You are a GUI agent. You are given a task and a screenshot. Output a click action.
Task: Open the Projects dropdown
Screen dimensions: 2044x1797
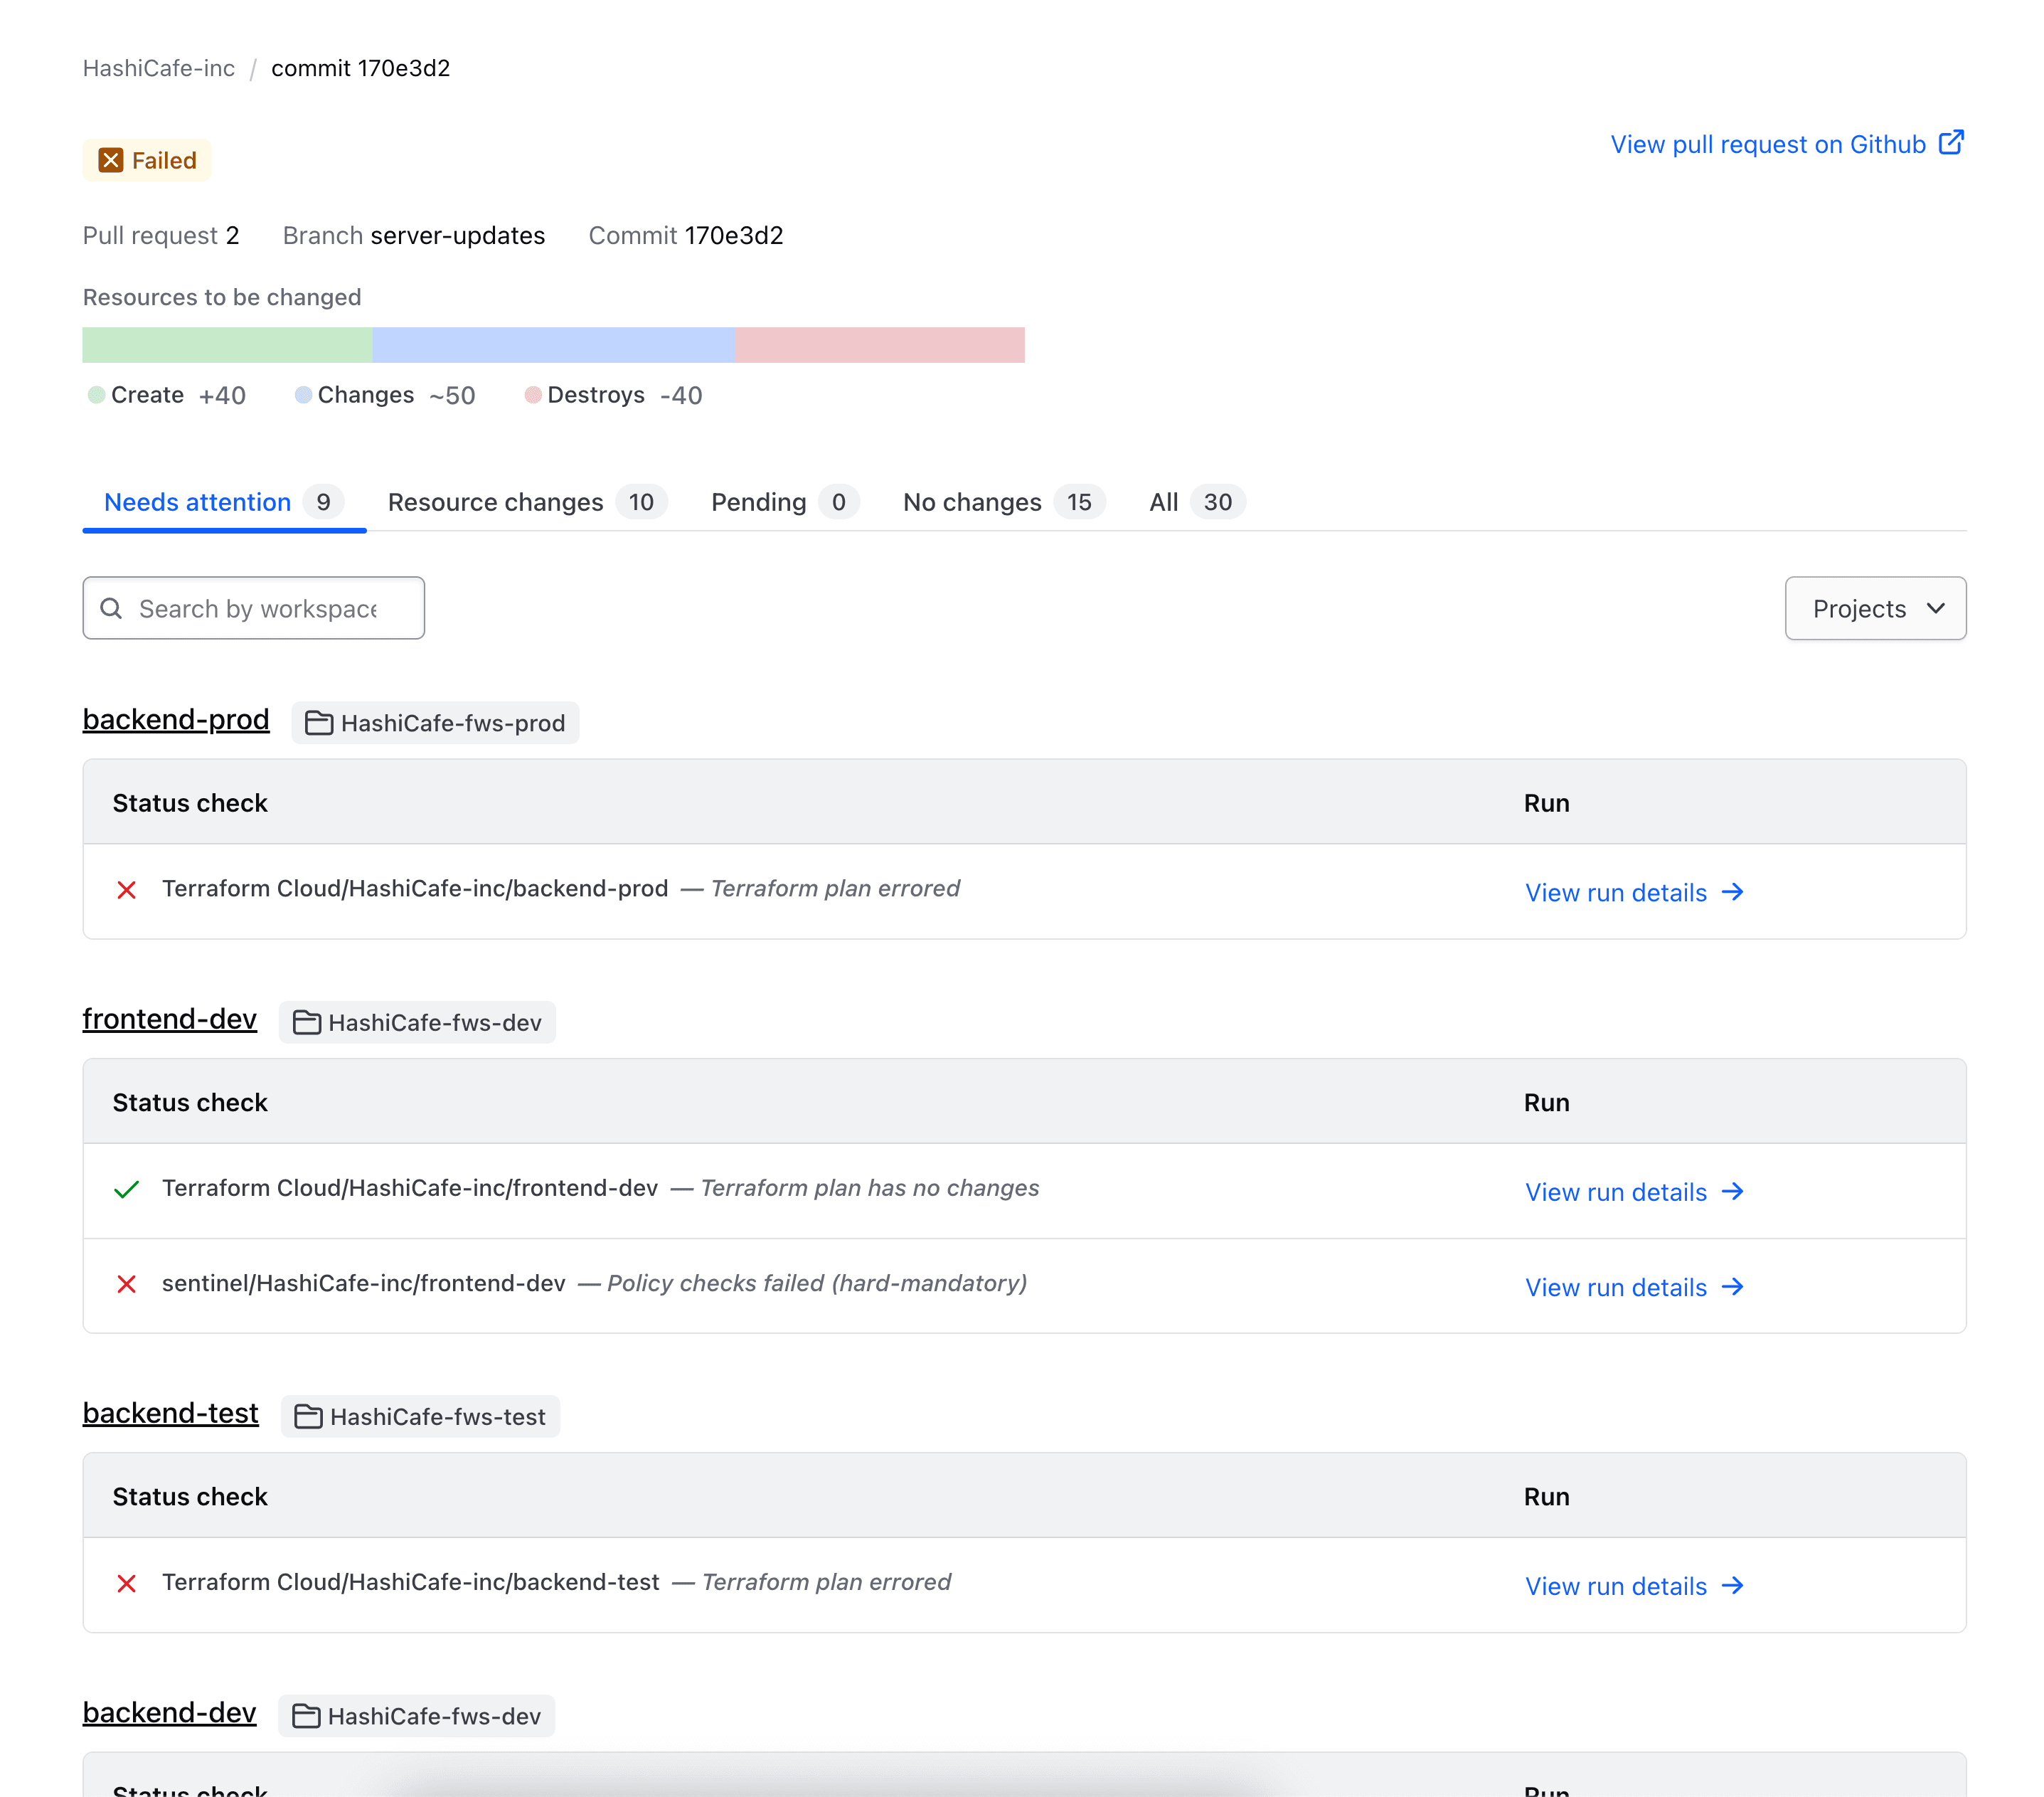point(1875,608)
